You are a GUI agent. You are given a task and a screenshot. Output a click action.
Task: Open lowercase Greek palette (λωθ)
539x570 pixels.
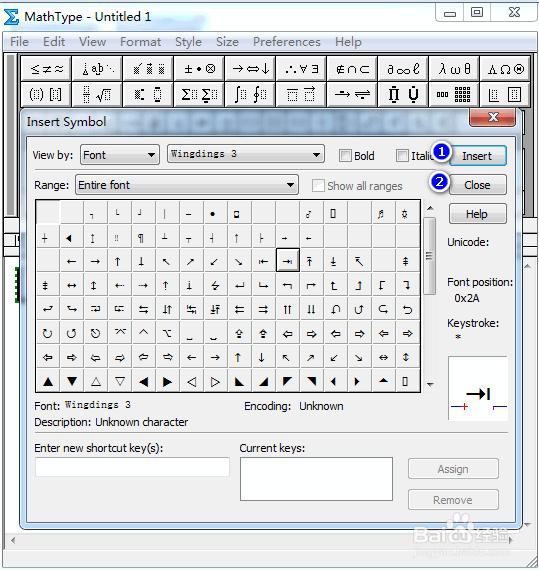(454, 68)
